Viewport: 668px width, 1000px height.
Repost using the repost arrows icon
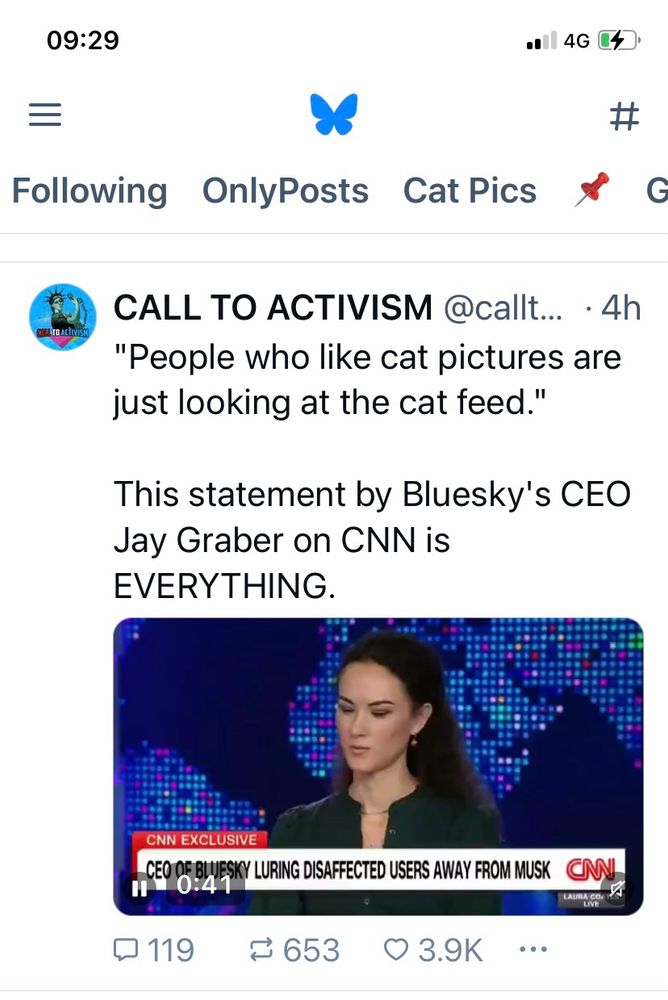point(260,950)
